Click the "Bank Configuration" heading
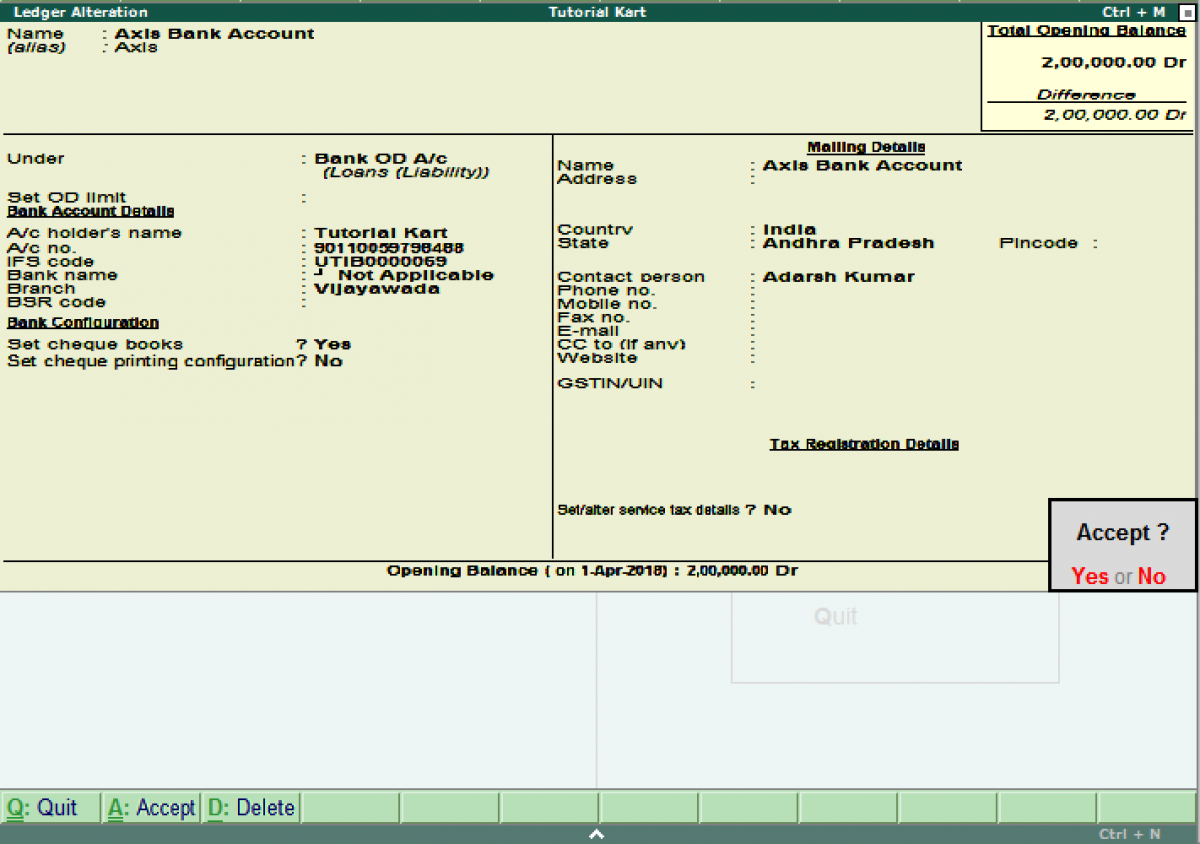Screen dimensions: 1200x844 [83, 322]
